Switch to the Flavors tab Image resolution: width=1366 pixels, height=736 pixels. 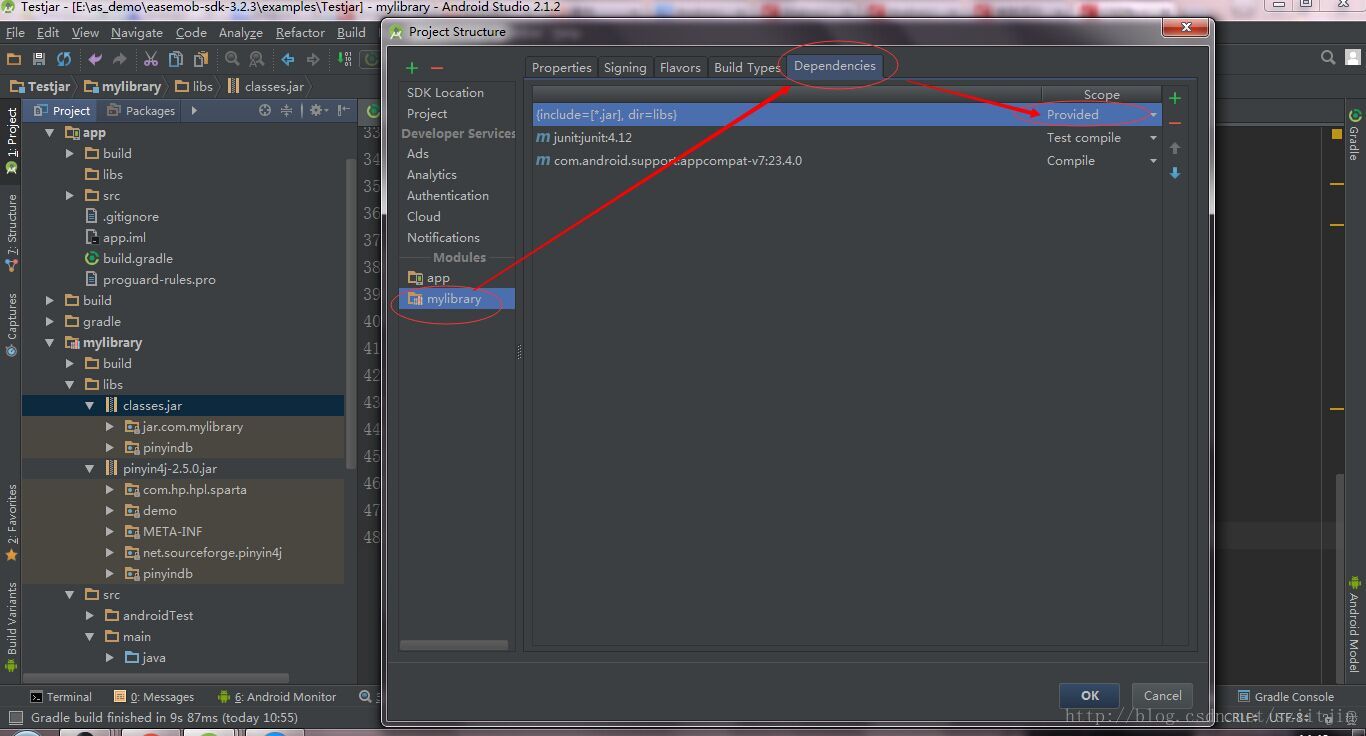tap(680, 68)
